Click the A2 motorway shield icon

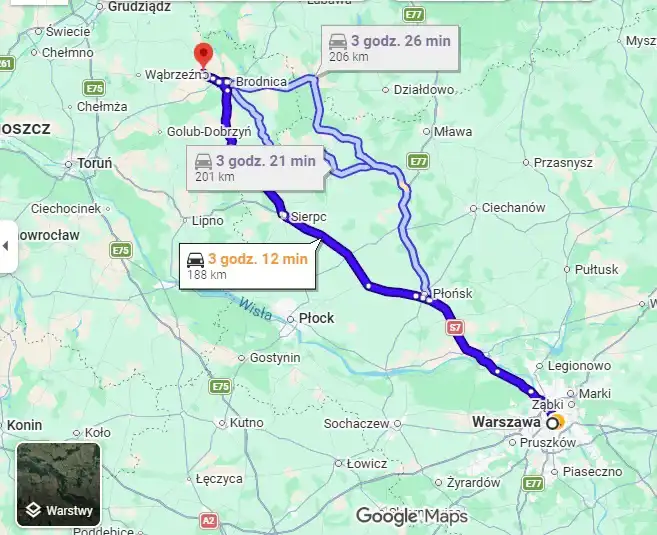pos(209,521)
